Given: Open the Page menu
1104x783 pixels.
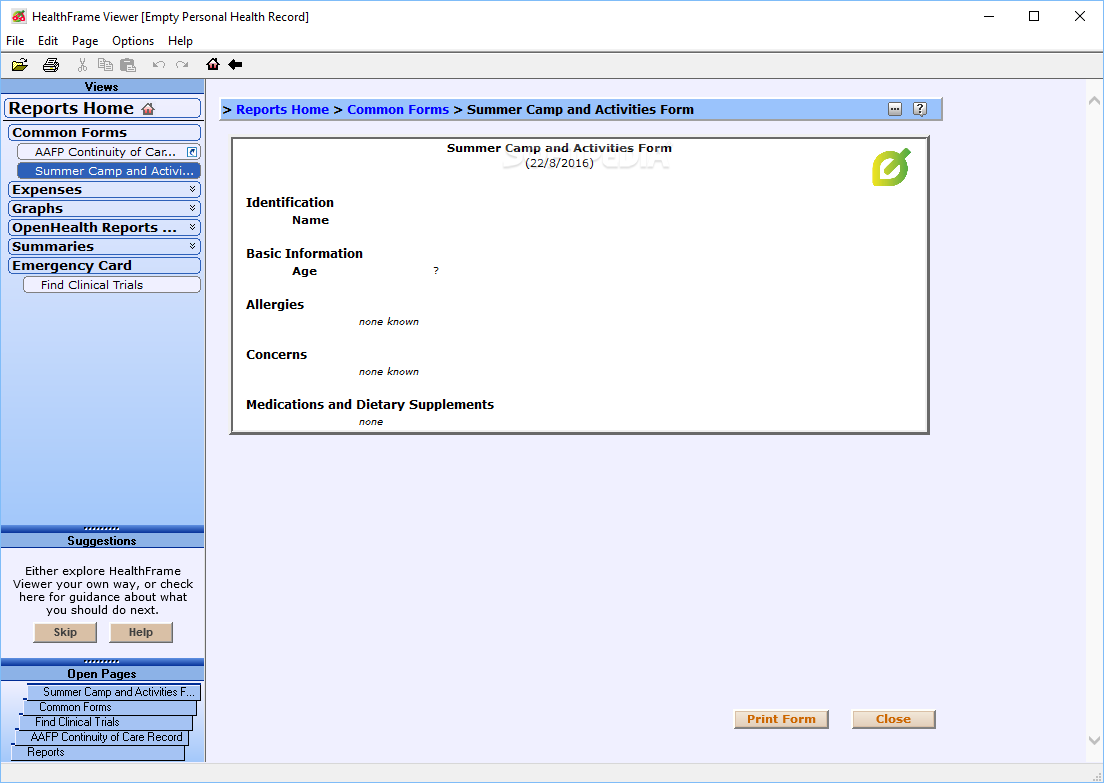Looking at the screenshot, I should (x=85, y=41).
